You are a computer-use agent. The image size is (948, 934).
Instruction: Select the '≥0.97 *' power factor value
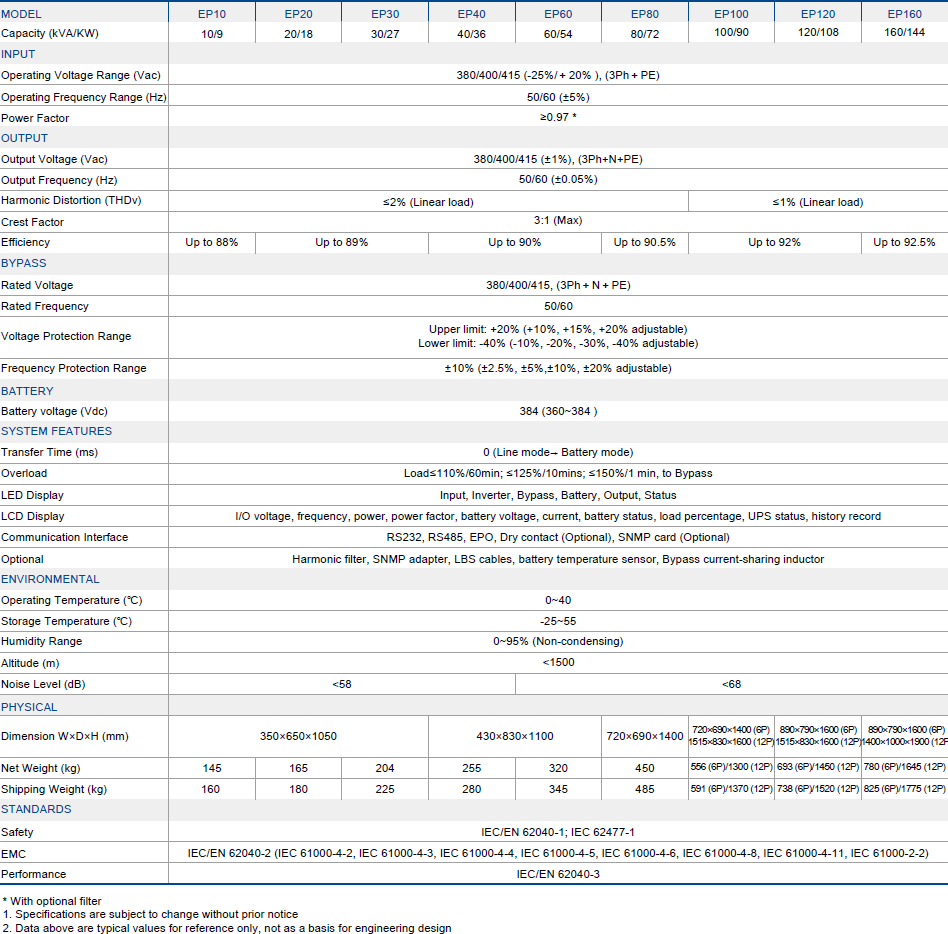(558, 117)
